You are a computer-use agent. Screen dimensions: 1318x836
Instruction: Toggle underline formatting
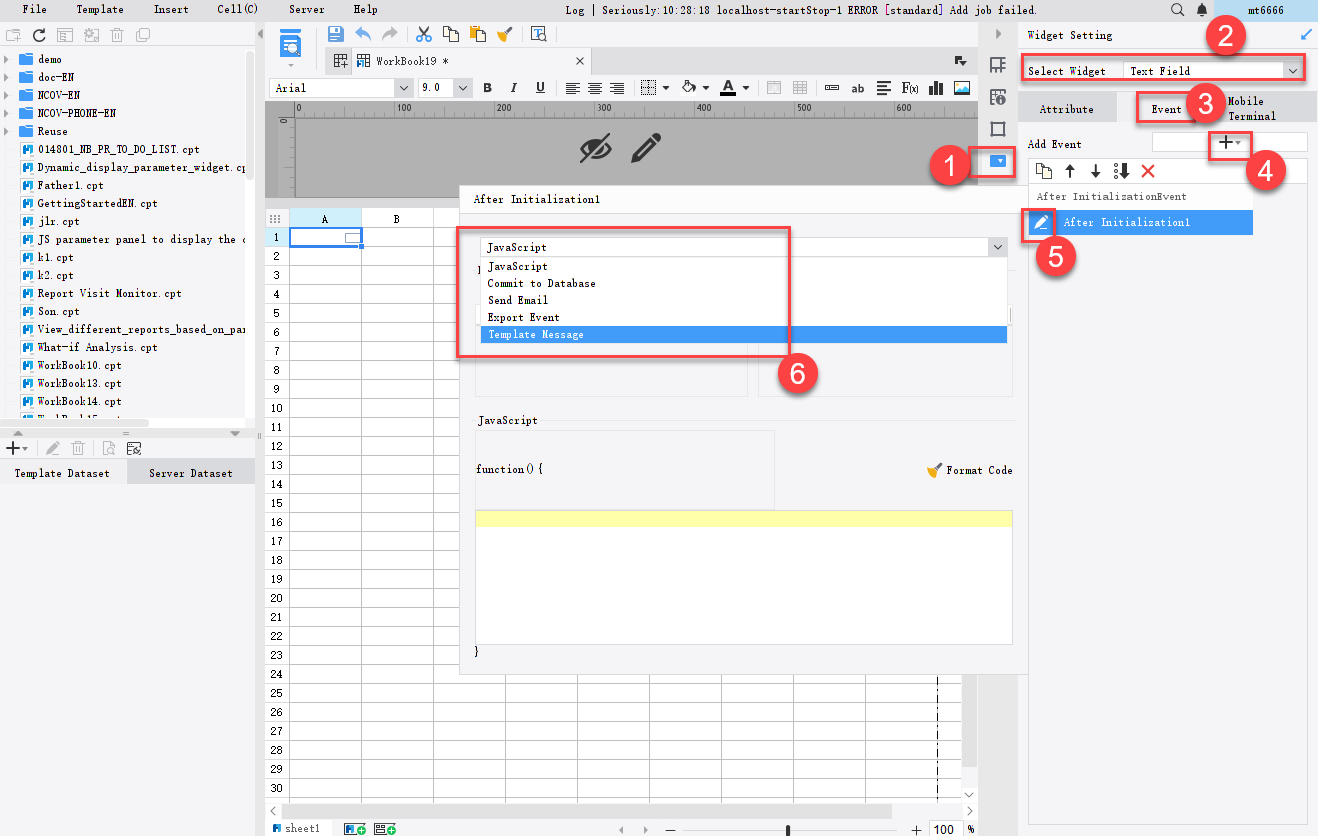(x=538, y=88)
